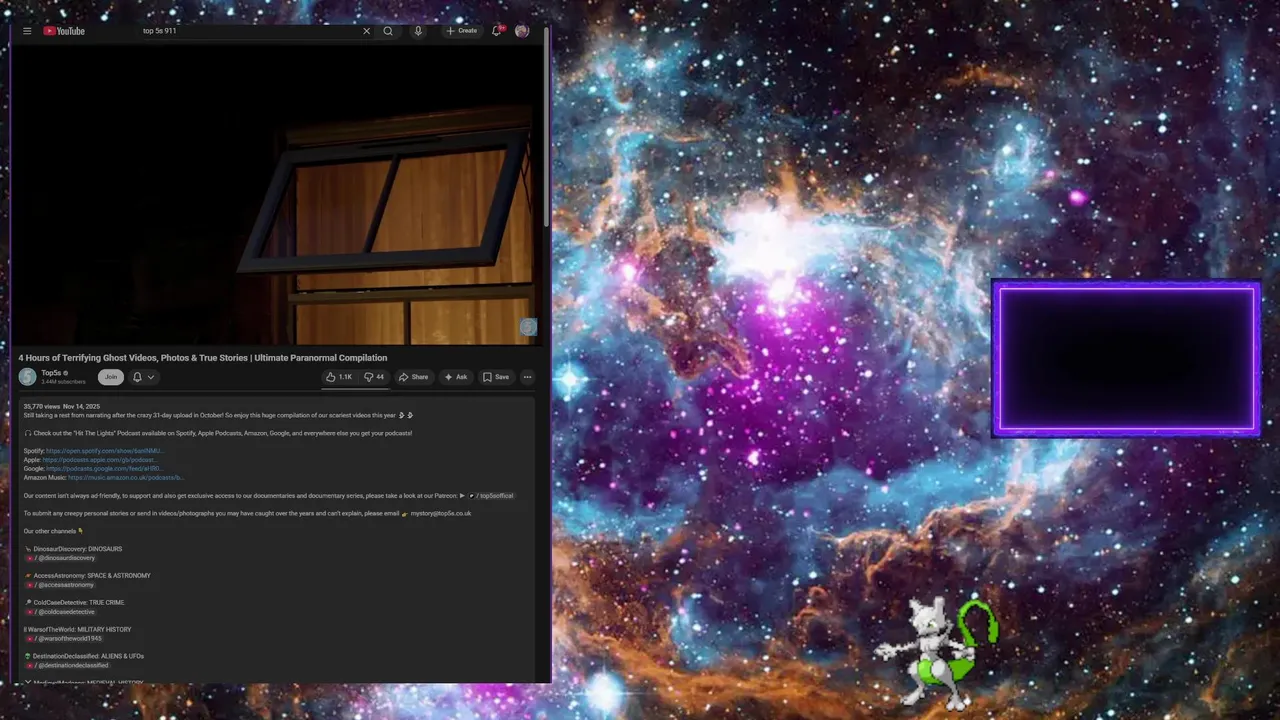Open the Amazon Music podcast link
Image resolution: width=1280 pixels, height=720 pixels.
click(x=126, y=478)
